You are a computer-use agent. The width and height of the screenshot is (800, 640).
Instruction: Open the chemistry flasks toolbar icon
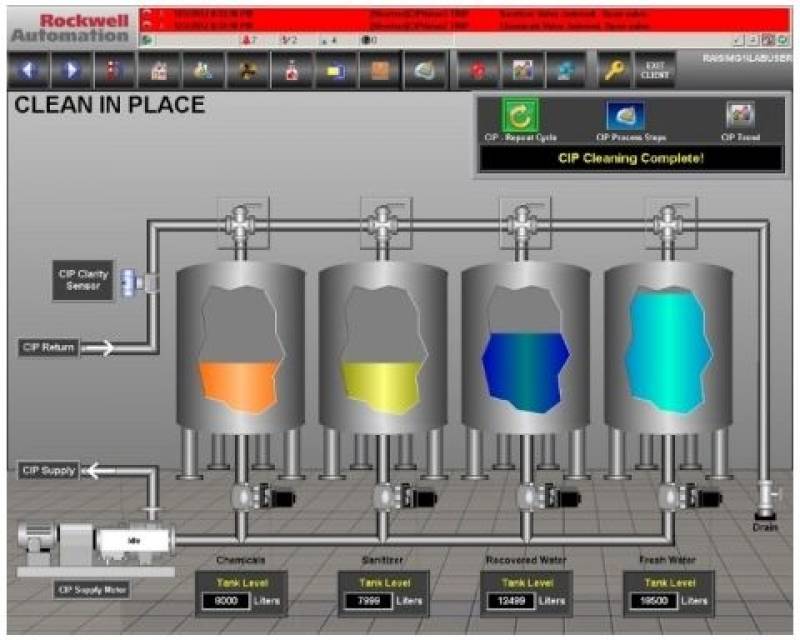[x=203, y=70]
